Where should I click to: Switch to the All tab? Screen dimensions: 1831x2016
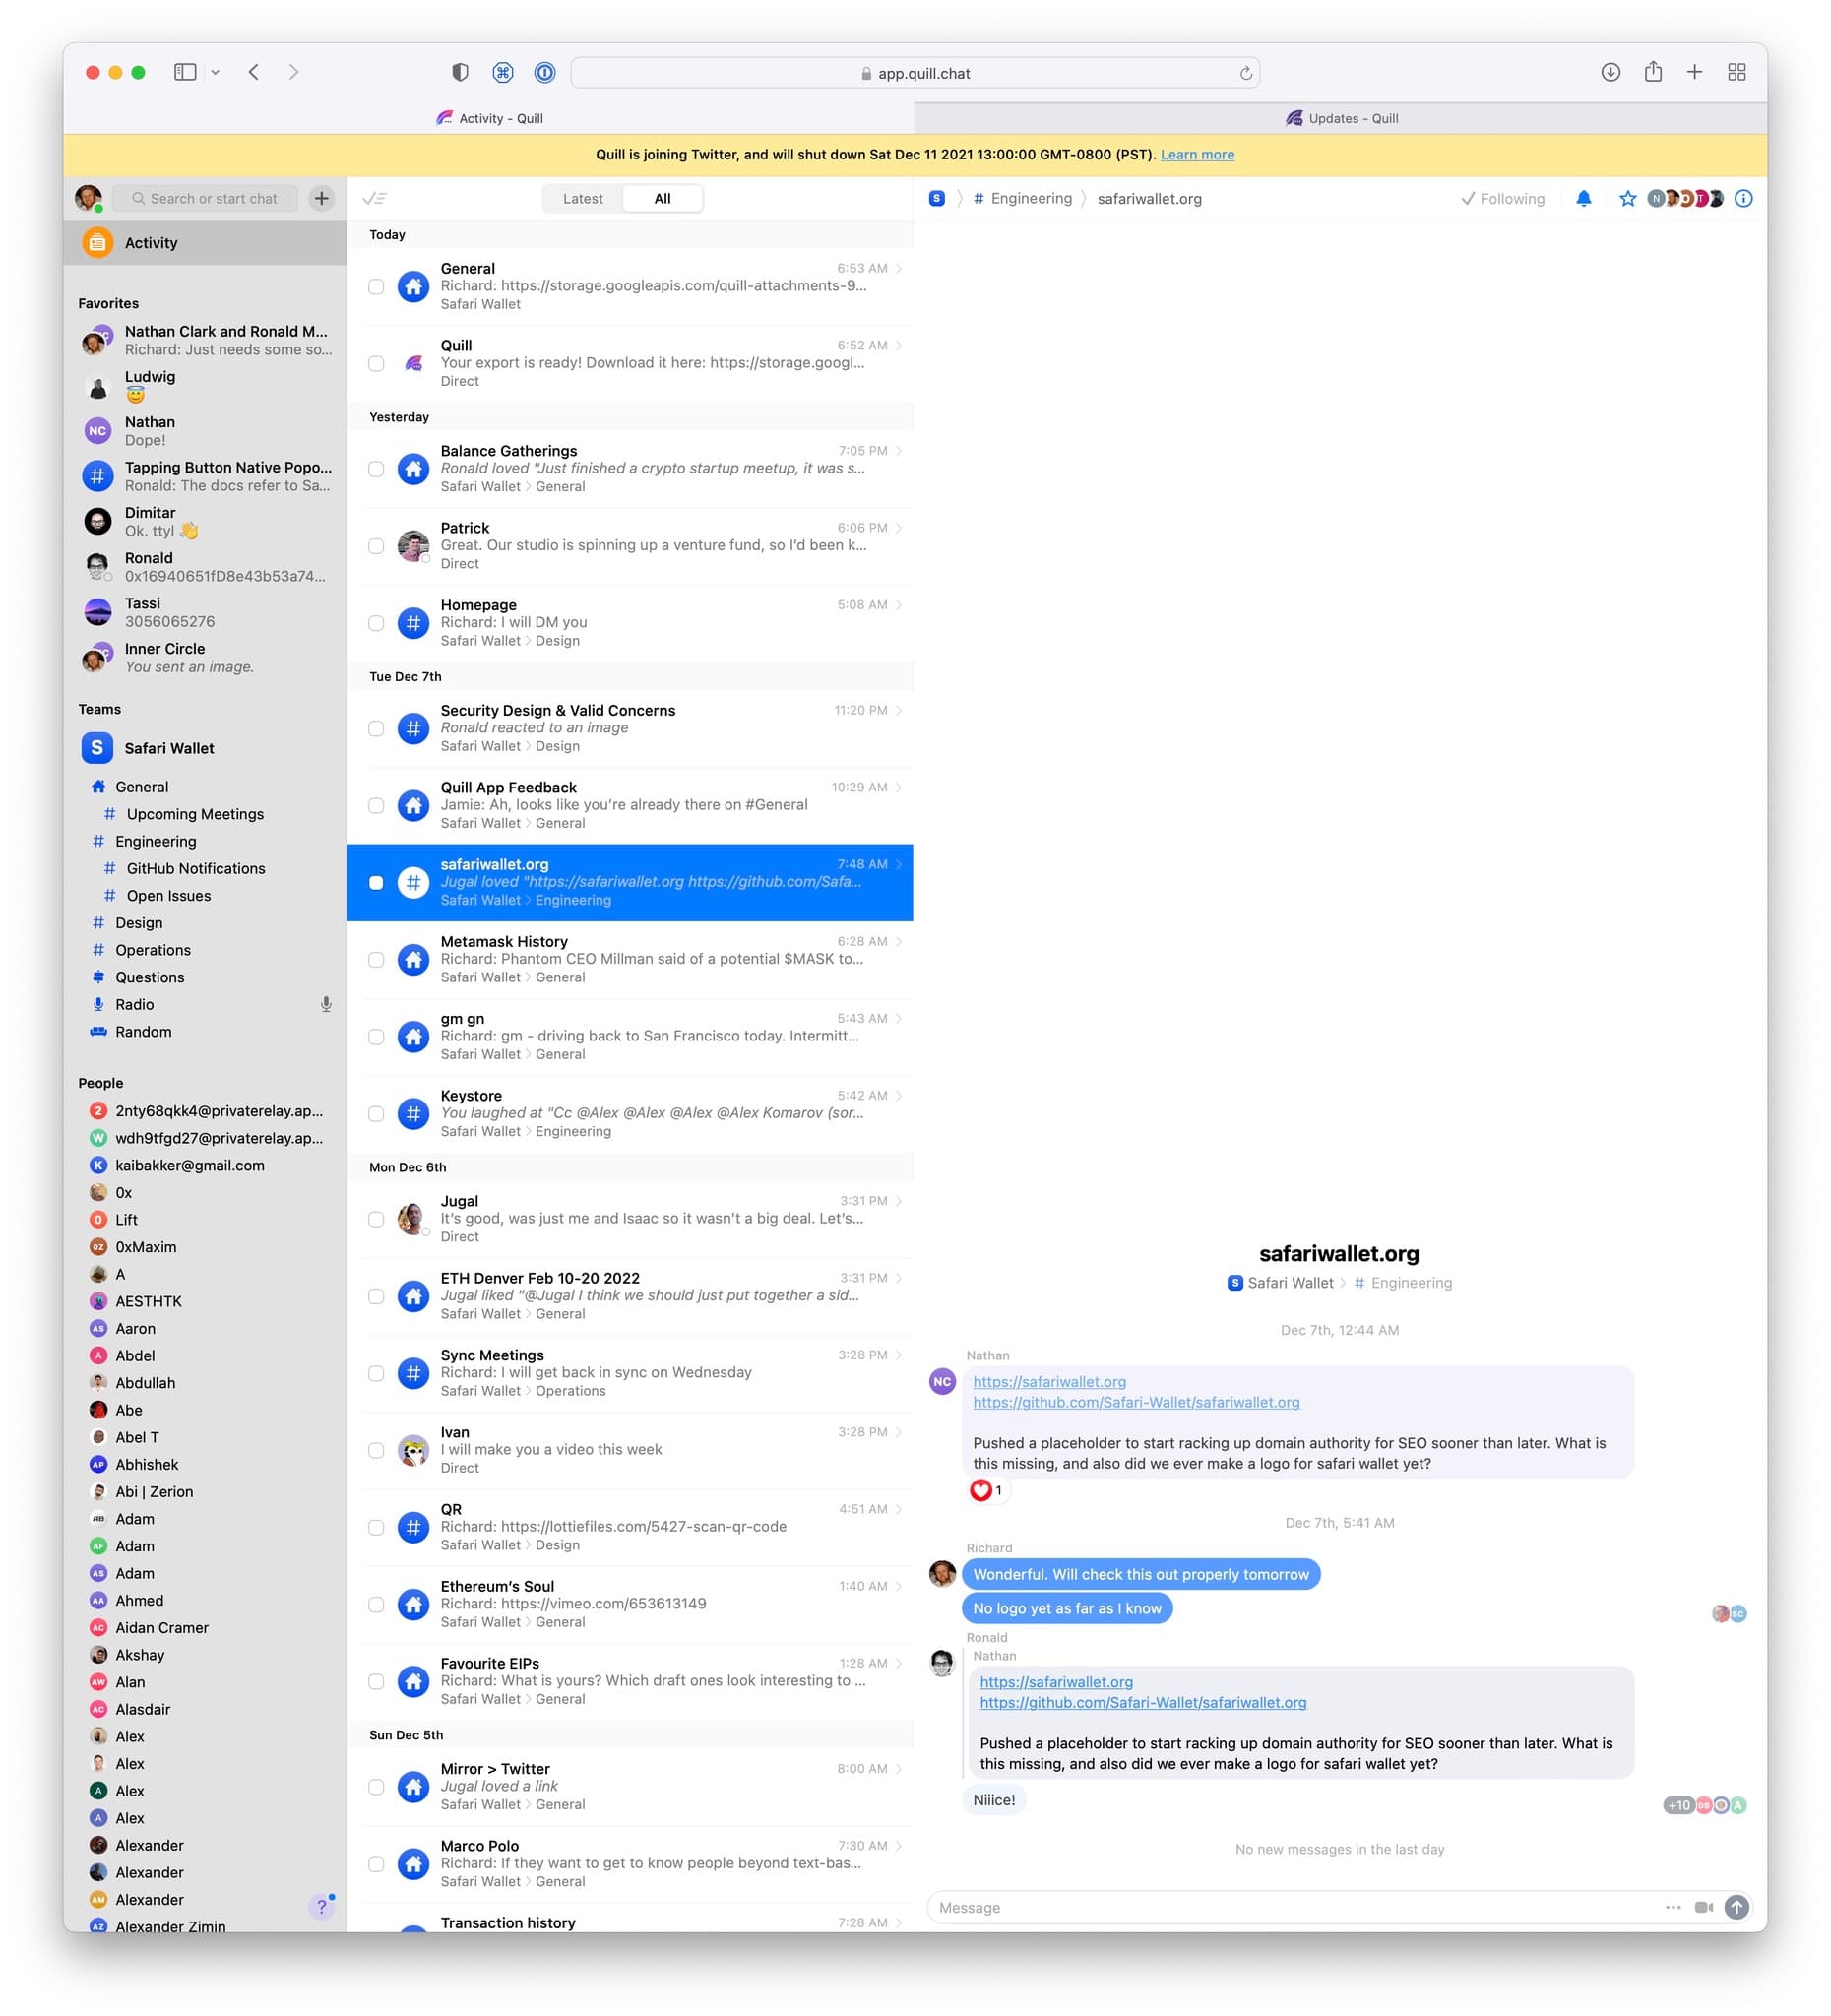click(662, 199)
